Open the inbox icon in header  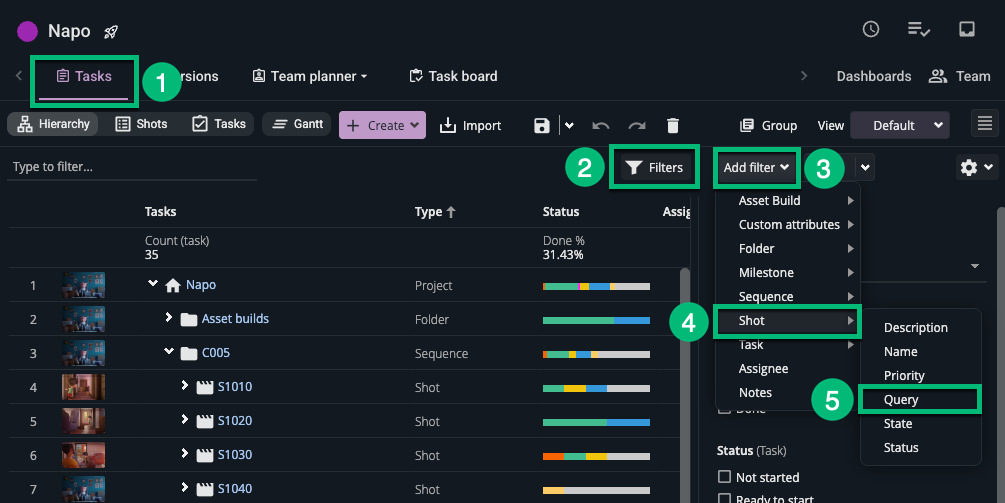[967, 29]
